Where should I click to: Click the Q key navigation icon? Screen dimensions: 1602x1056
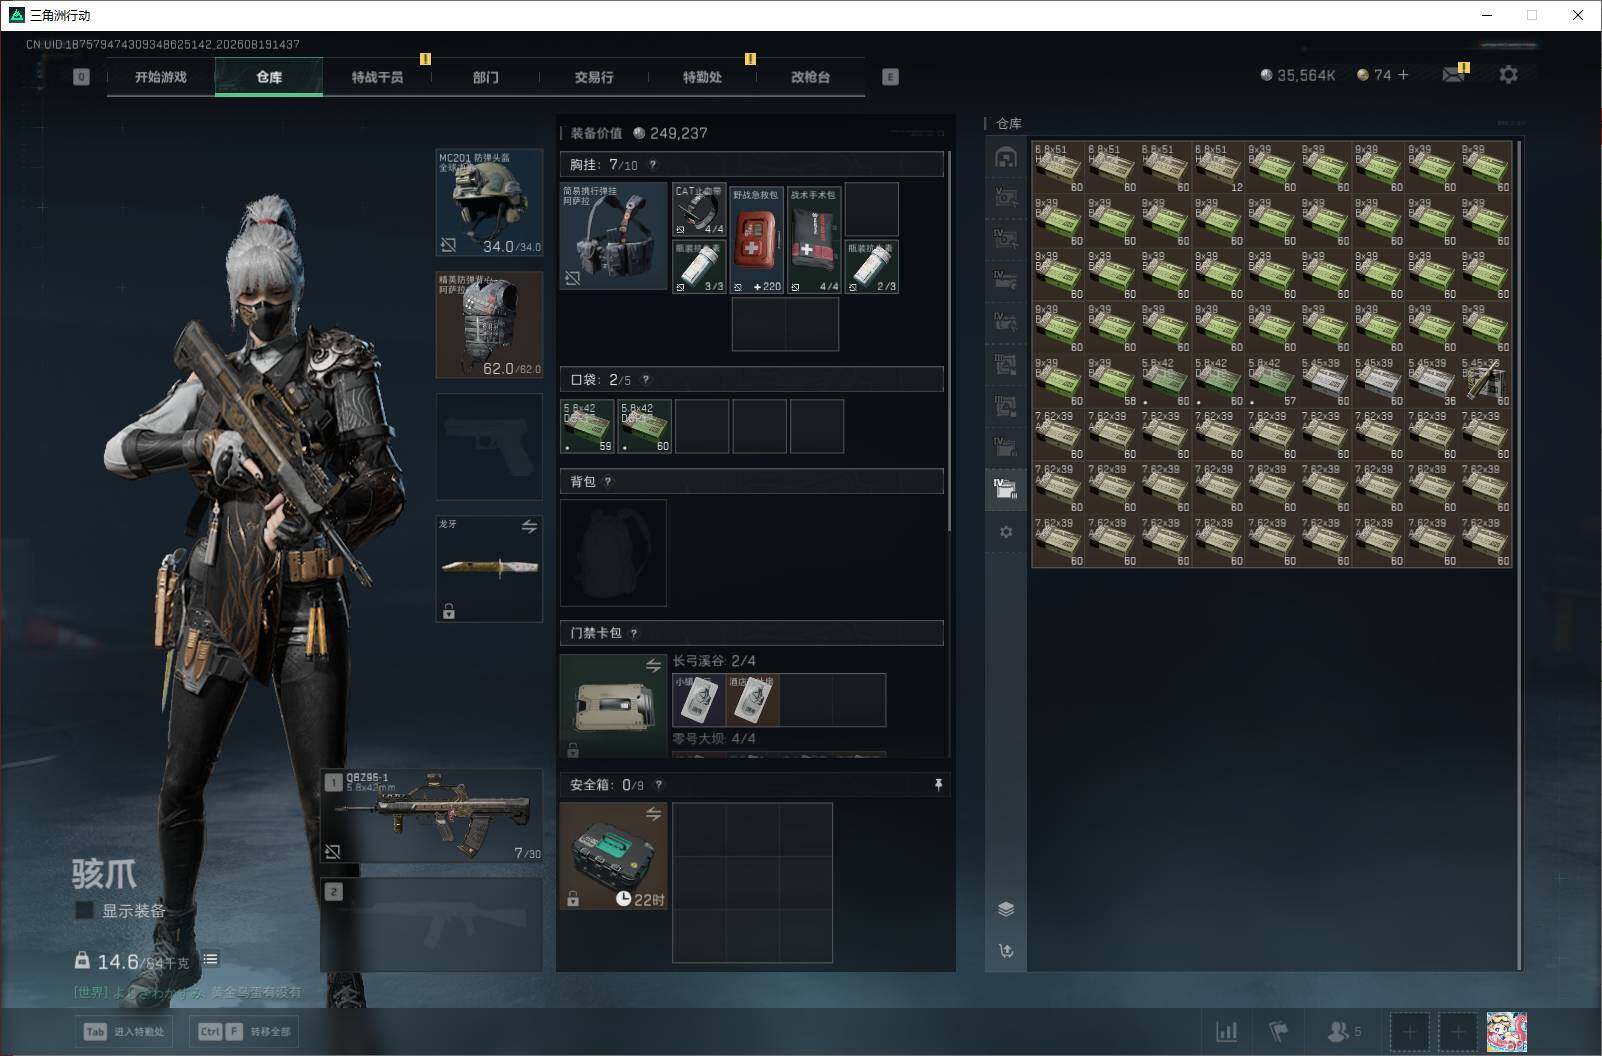(81, 77)
